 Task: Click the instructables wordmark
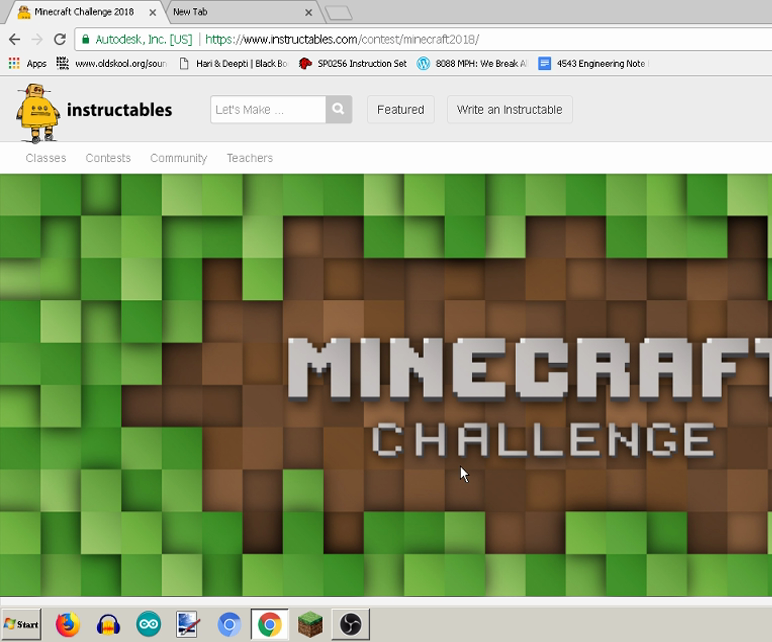[119, 110]
